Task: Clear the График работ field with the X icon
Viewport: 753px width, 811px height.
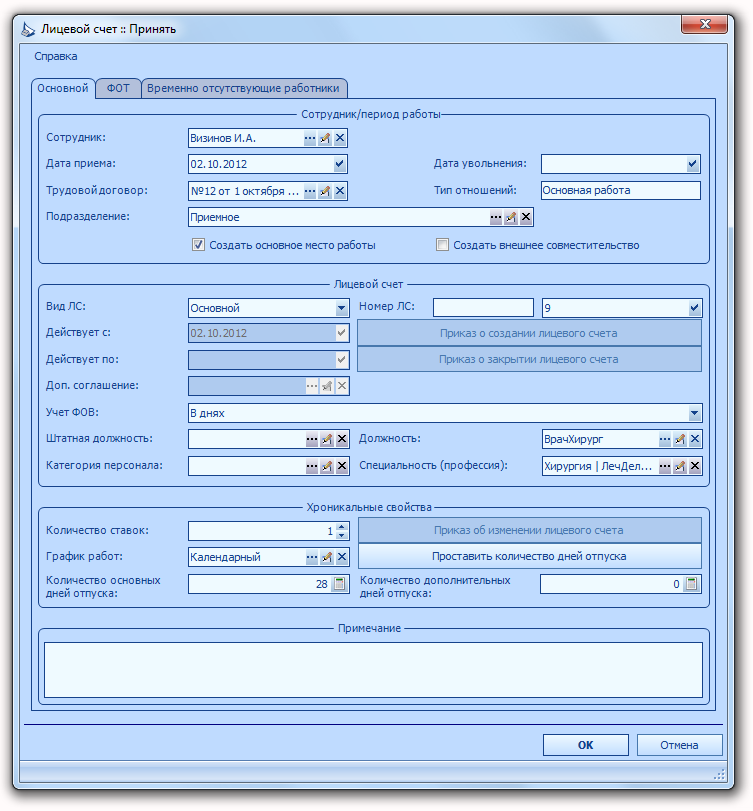Action: tap(342, 557)
